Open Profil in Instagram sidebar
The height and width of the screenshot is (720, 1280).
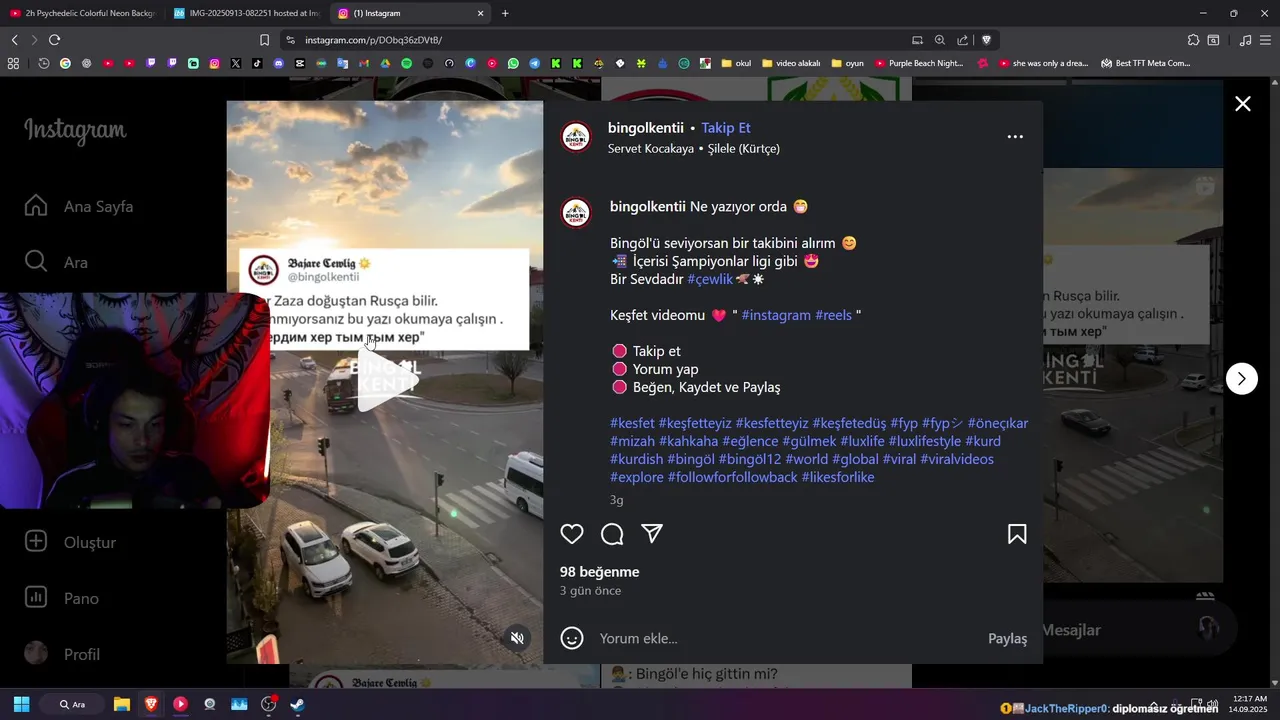pyautogui.click(x=62, y=654)
